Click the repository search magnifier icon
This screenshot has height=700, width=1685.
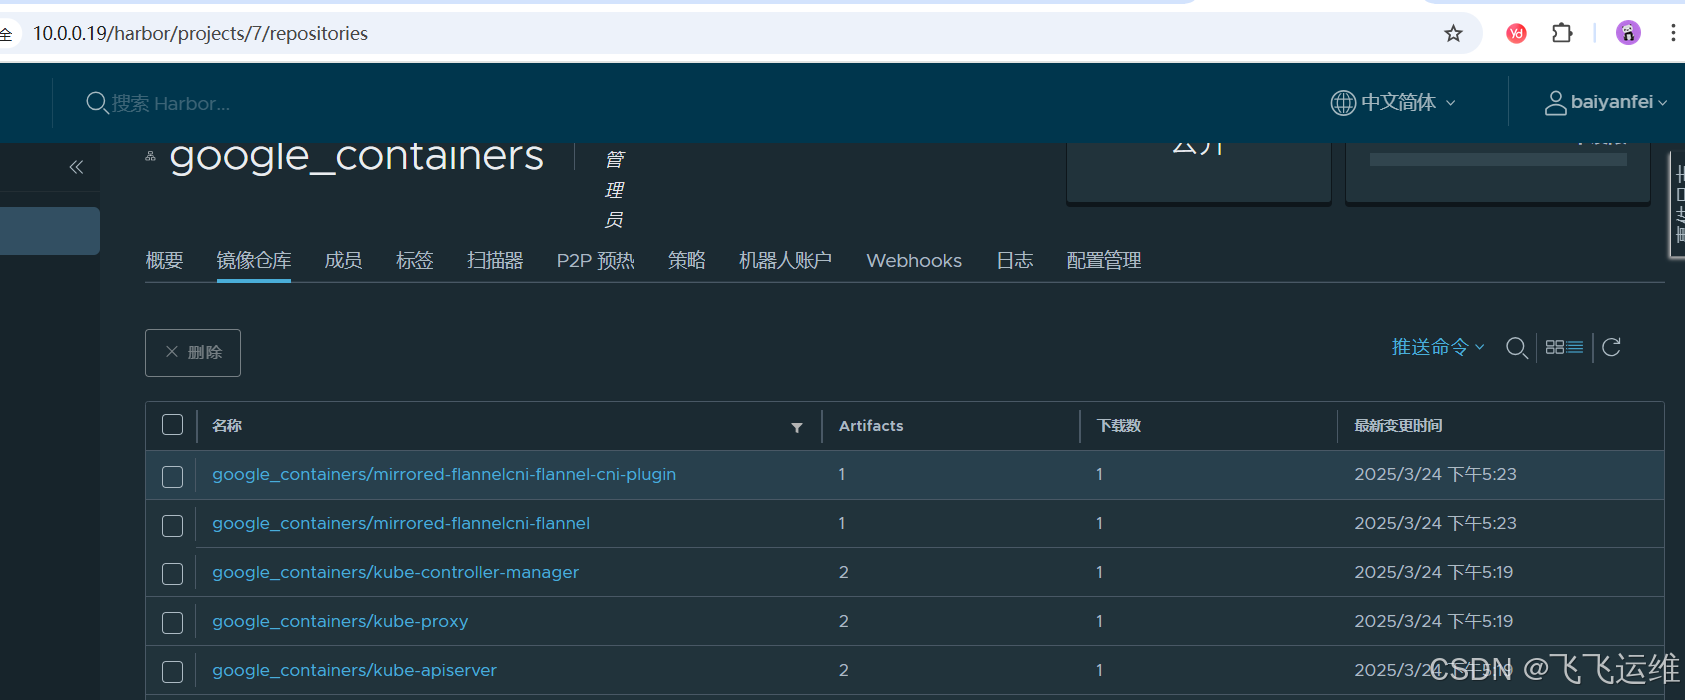coord(1517,348)
